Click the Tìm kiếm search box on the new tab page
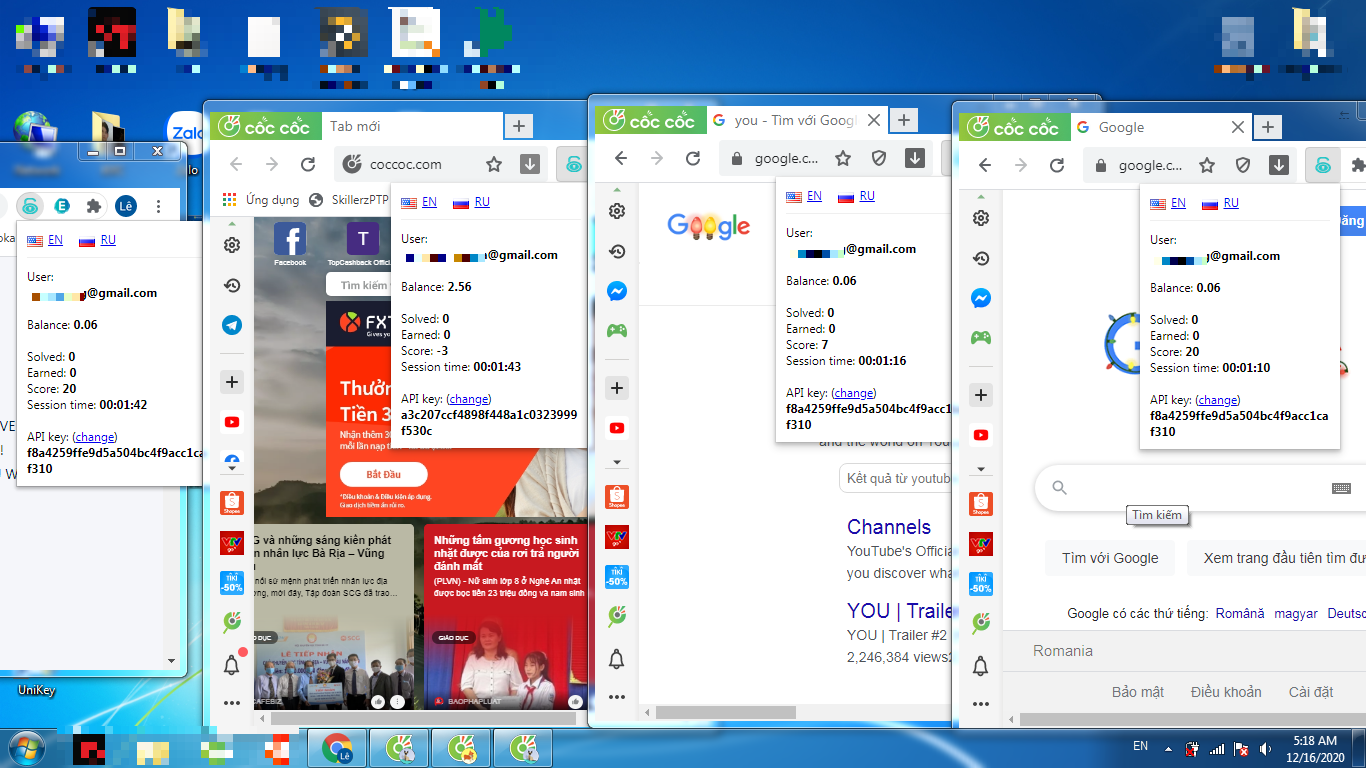 point(358,285)
